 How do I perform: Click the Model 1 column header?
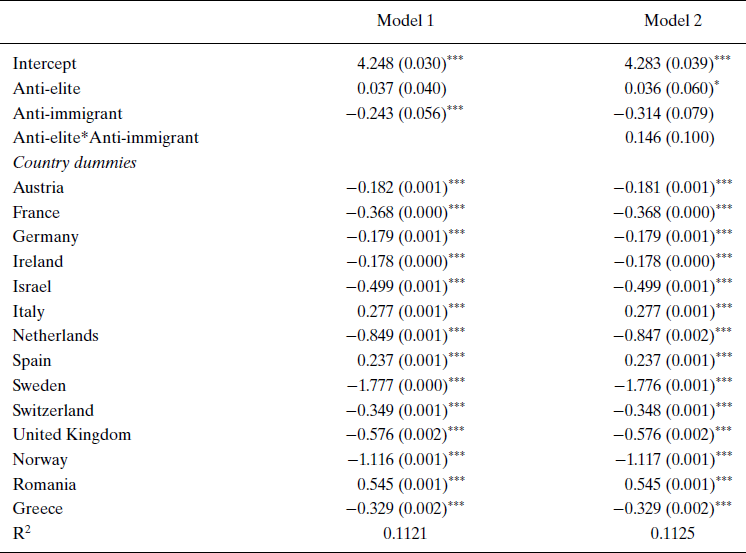405,21
